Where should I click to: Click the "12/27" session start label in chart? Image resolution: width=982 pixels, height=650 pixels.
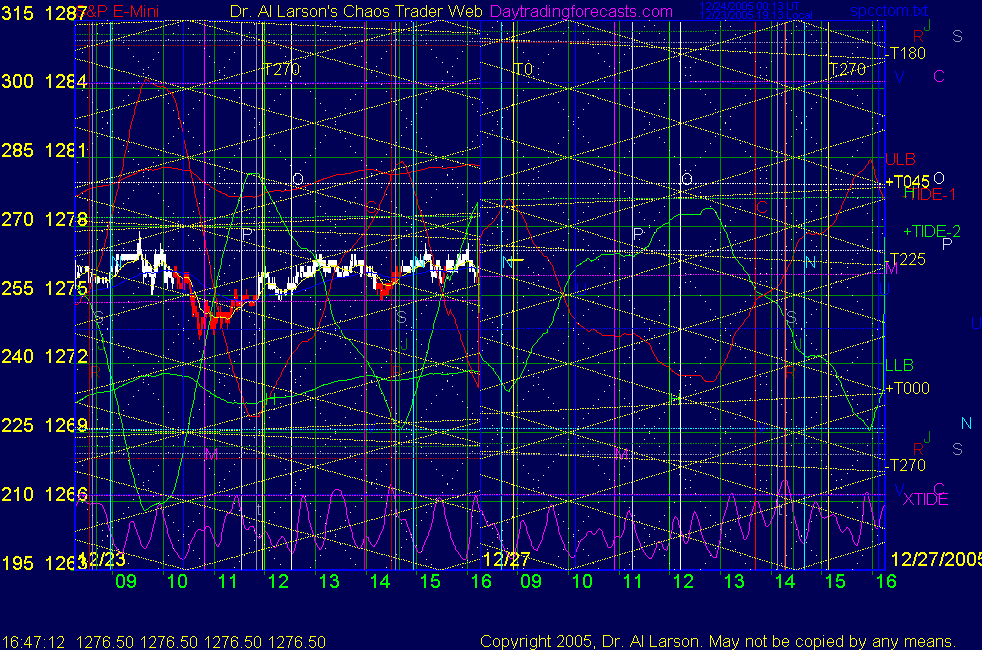click(507, 559)
